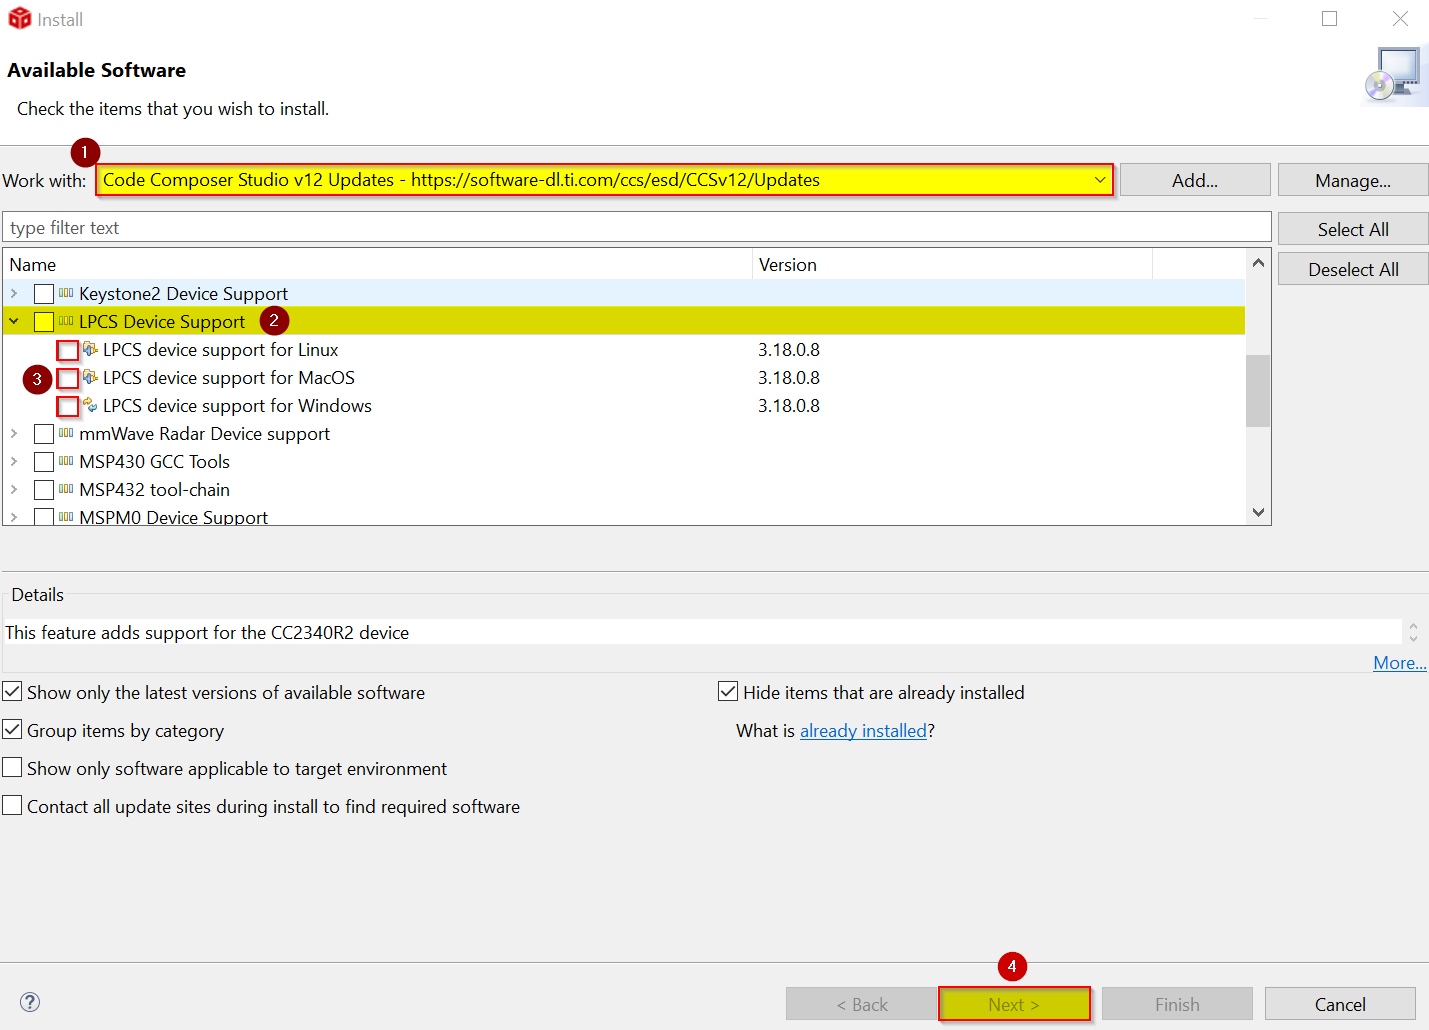Enable Show only software applicable to target environment
1429x1030 pixels.
(12, 767)
